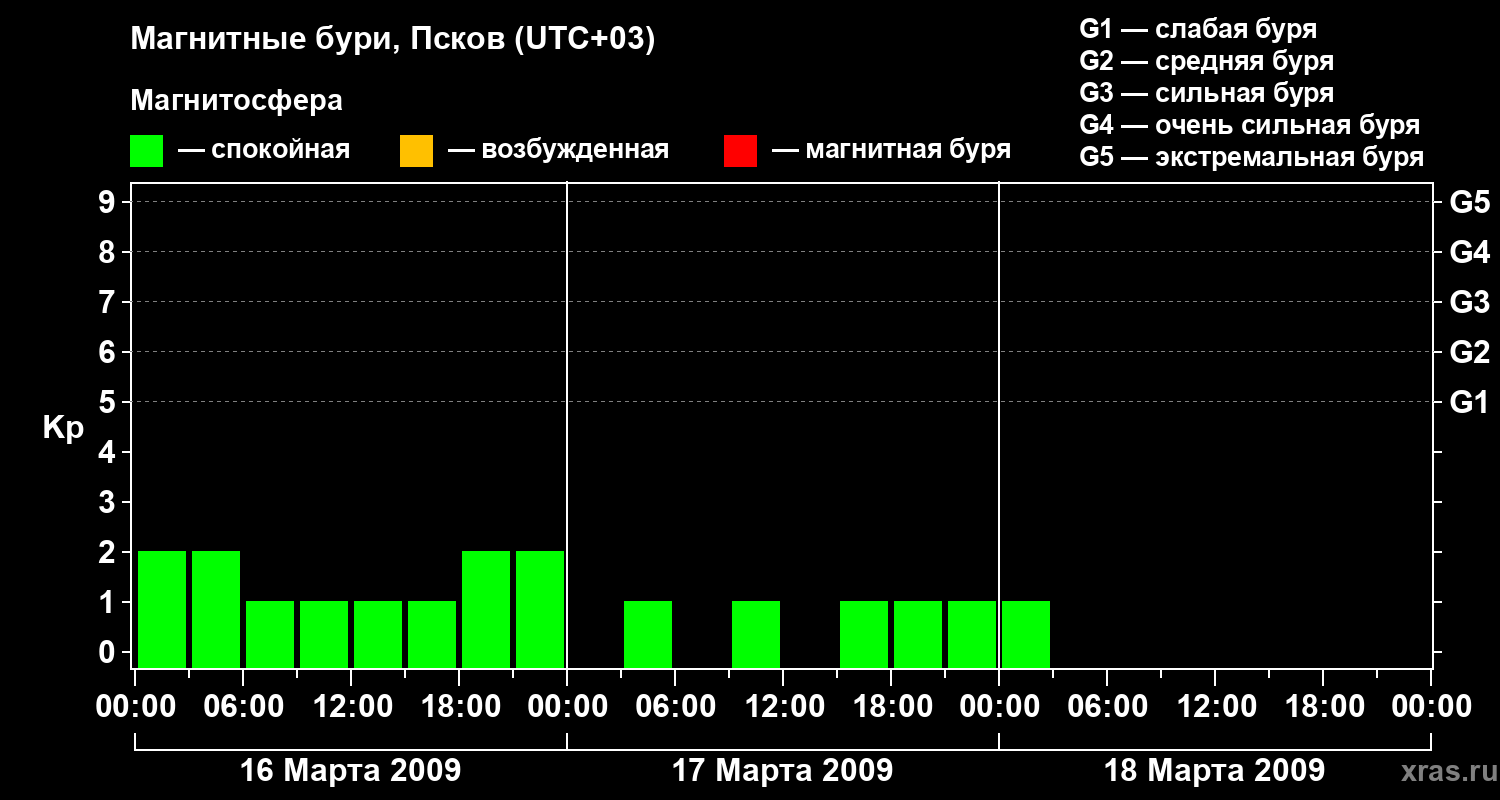Click the 'Магнитосфера' heading label
1500x800 pixels.
[x=236, y=101]
